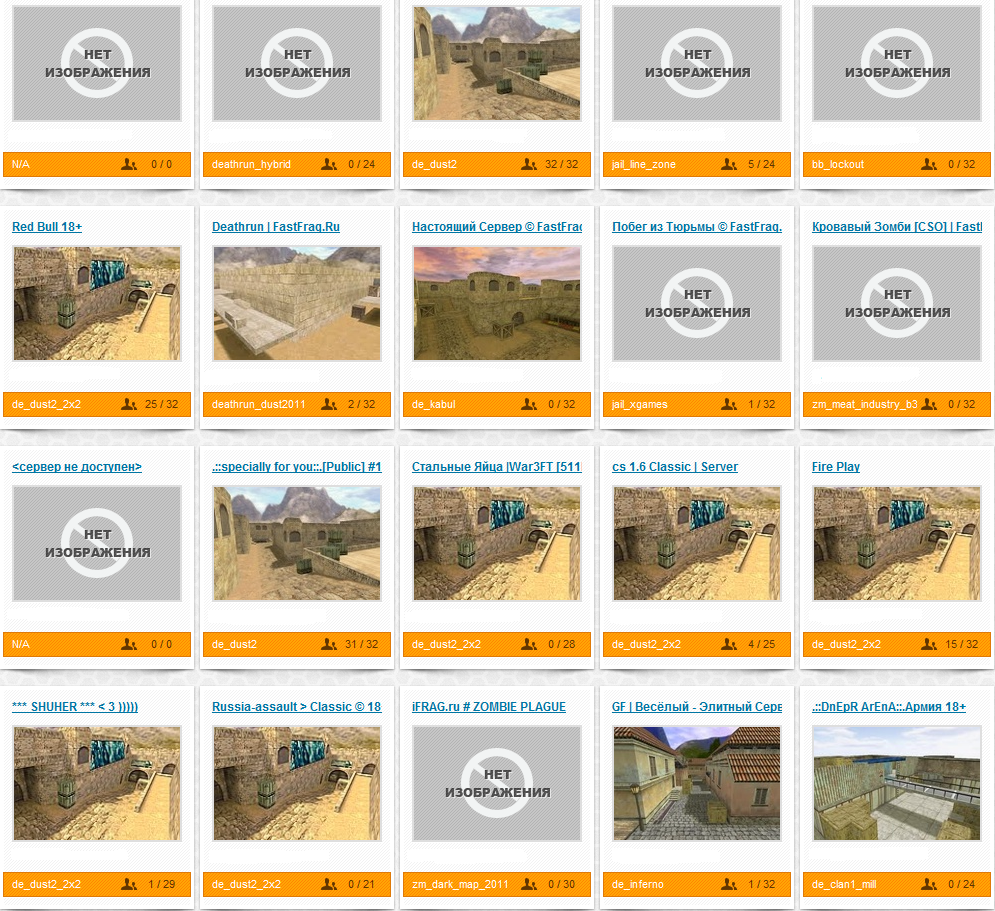Click players icon next to jail_line_zone
This screenshot has width=995, height=911.
point(728,165)
